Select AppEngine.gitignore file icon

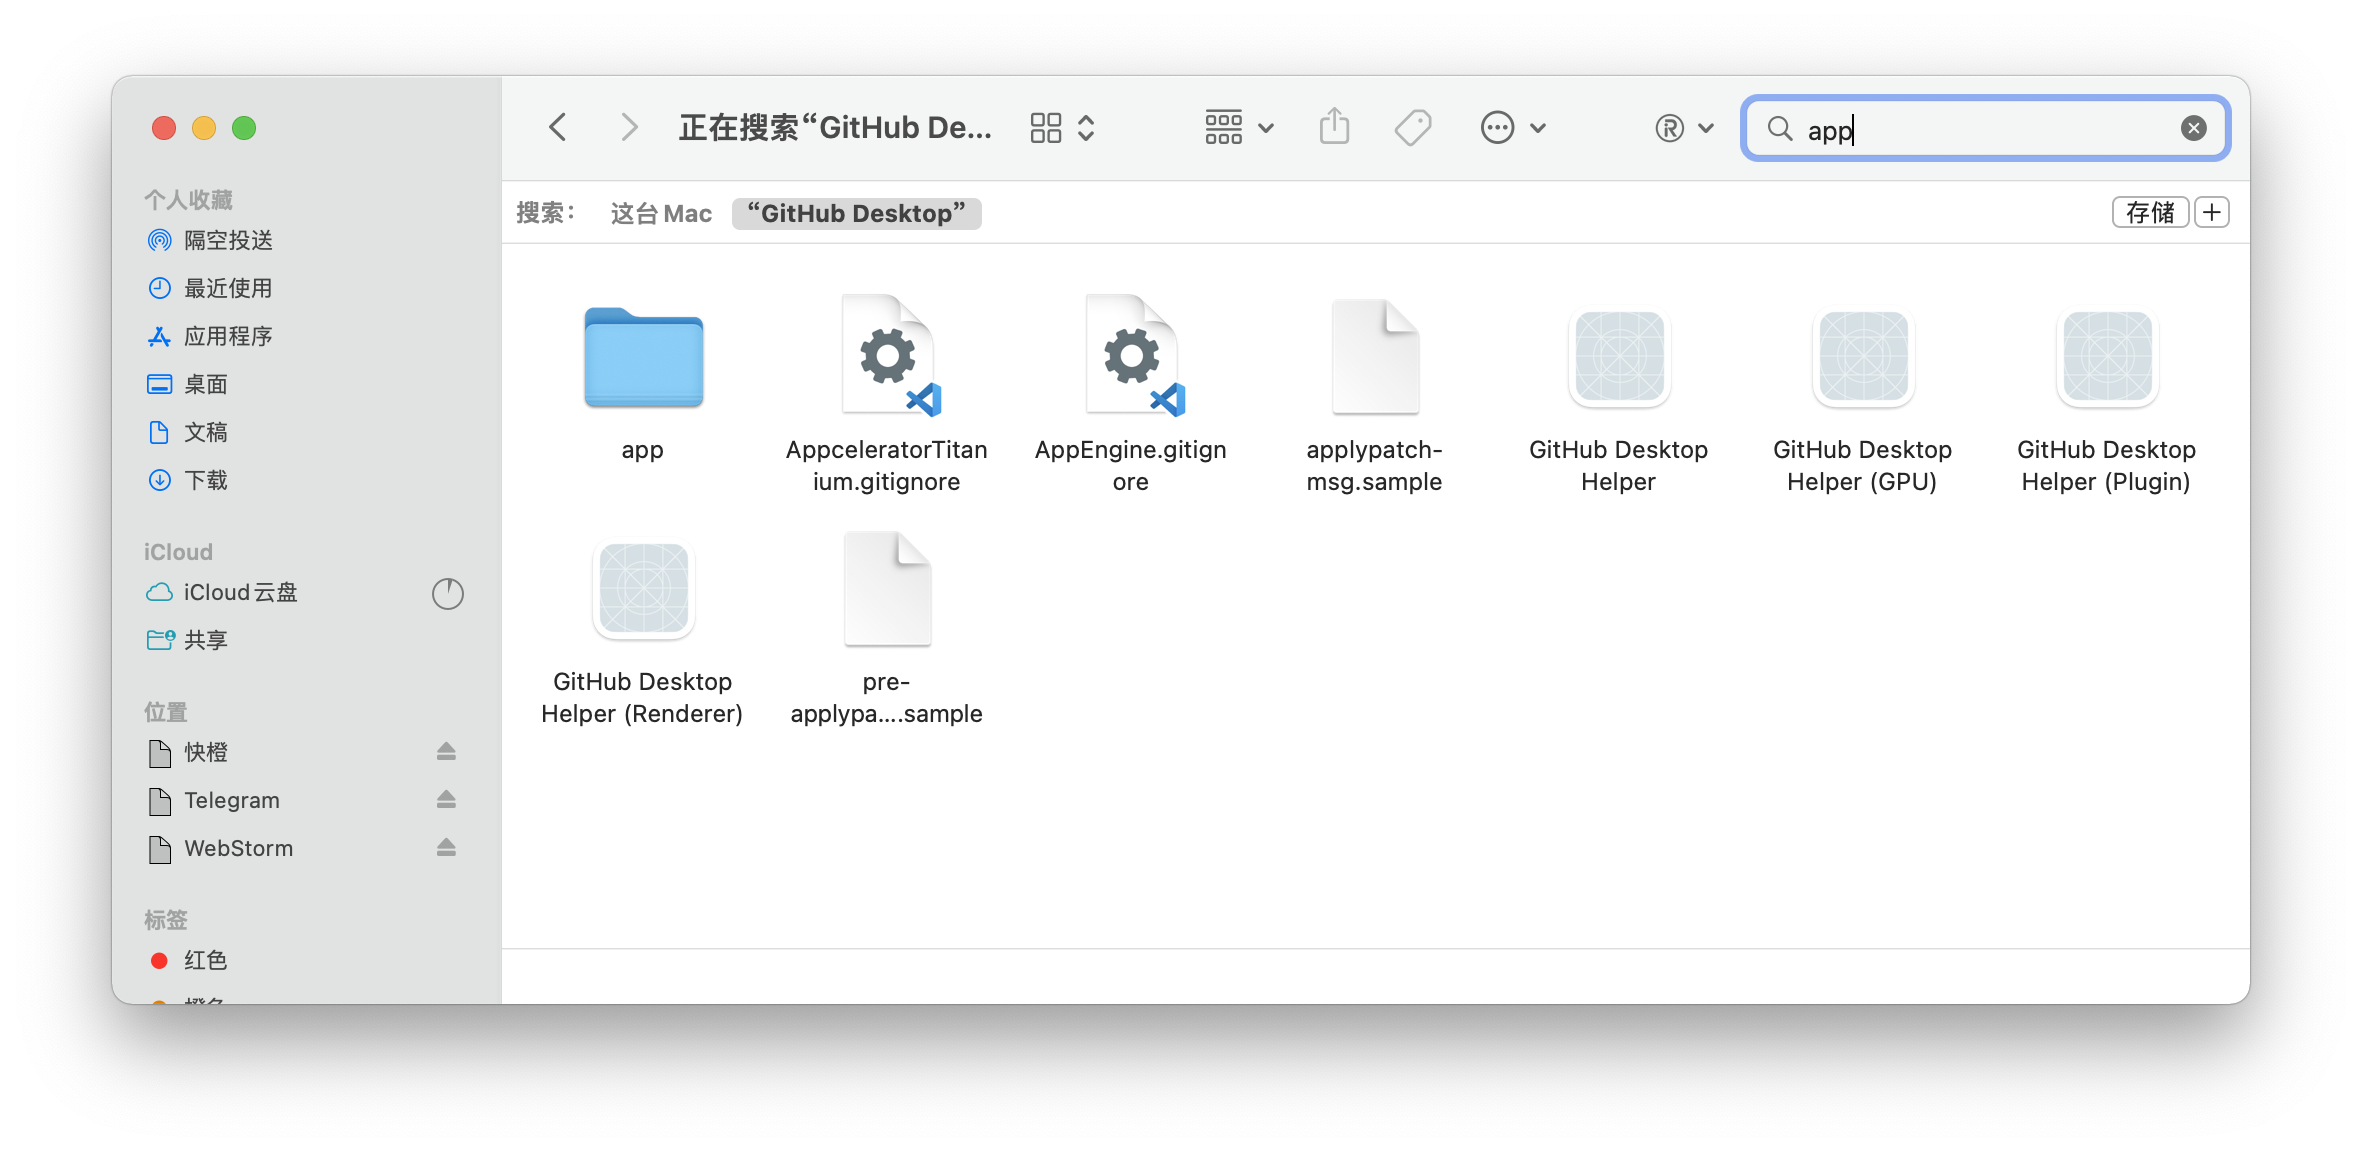(x=1131, y=355)
